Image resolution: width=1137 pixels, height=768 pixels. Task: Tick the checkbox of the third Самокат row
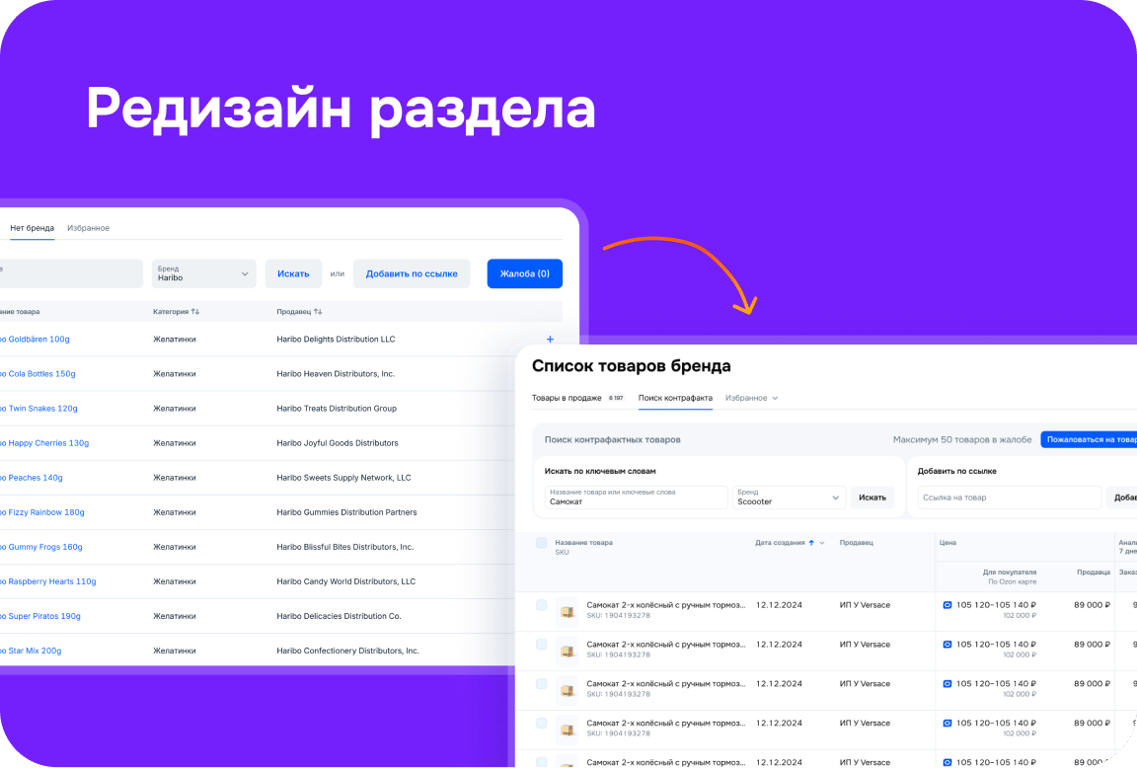(541, 684)
